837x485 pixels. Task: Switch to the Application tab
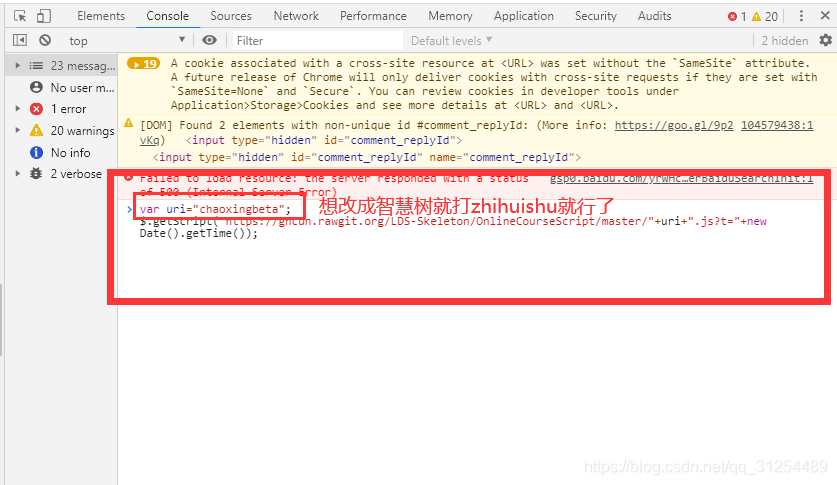click(524, 16)
